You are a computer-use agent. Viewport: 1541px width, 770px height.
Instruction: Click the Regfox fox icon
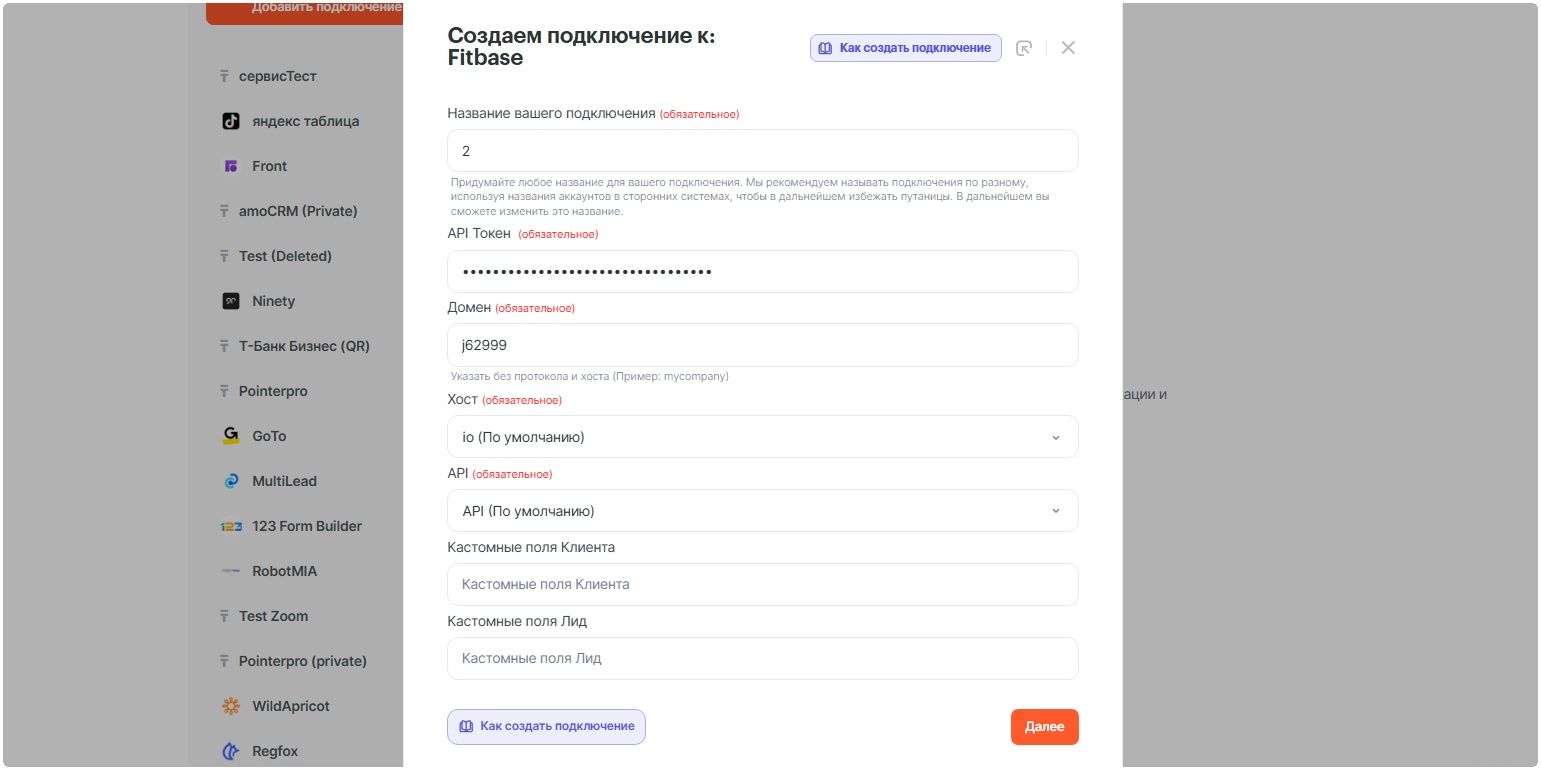(x=231, y=751)
